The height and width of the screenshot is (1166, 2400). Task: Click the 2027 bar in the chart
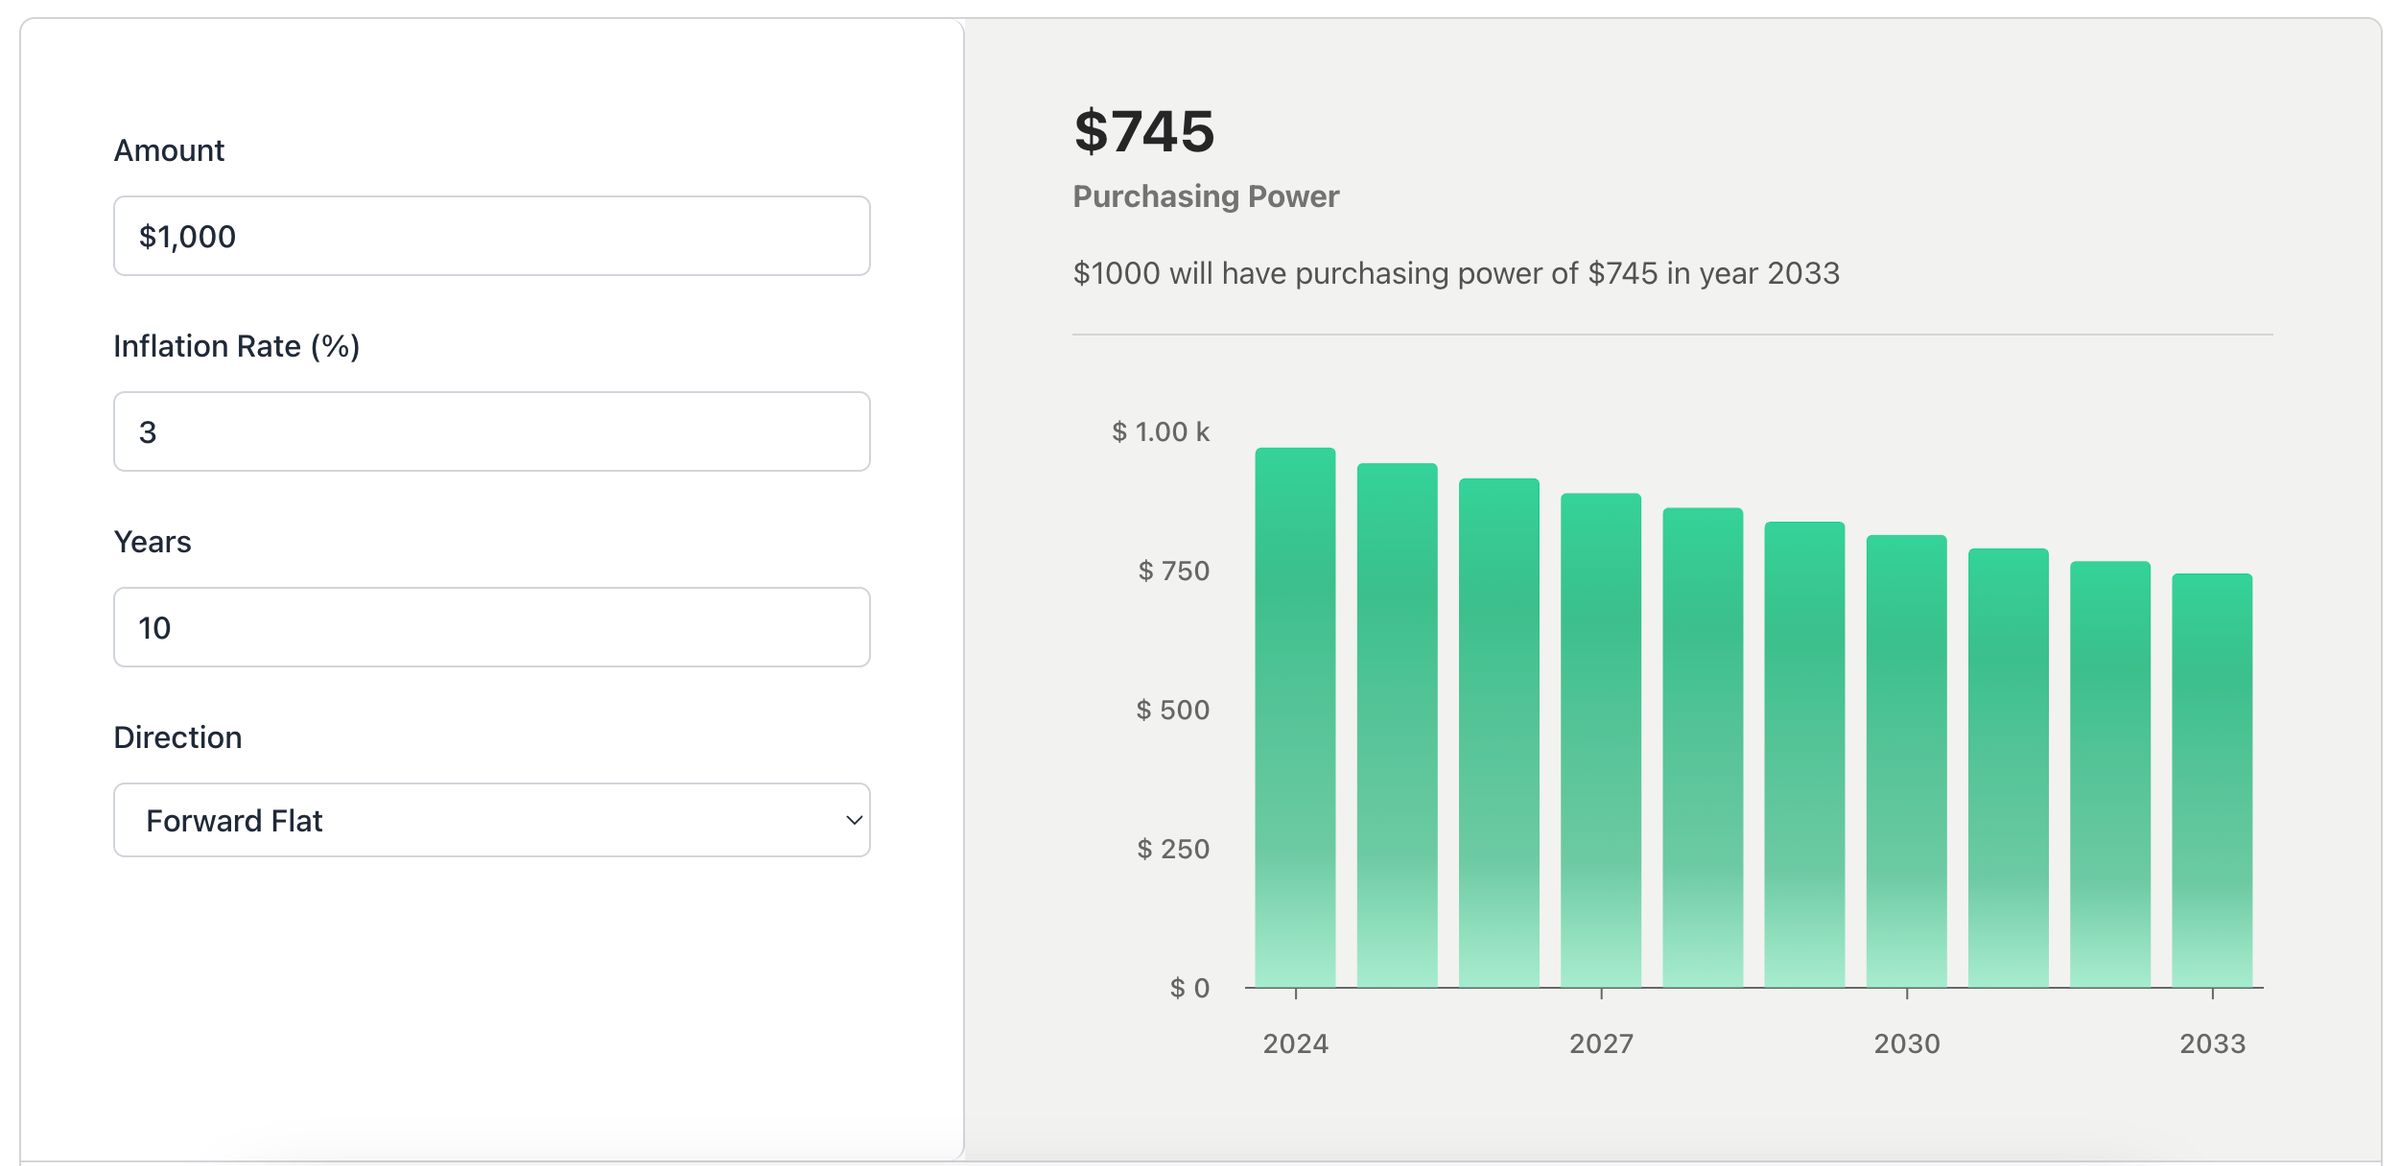point(1601,740)
